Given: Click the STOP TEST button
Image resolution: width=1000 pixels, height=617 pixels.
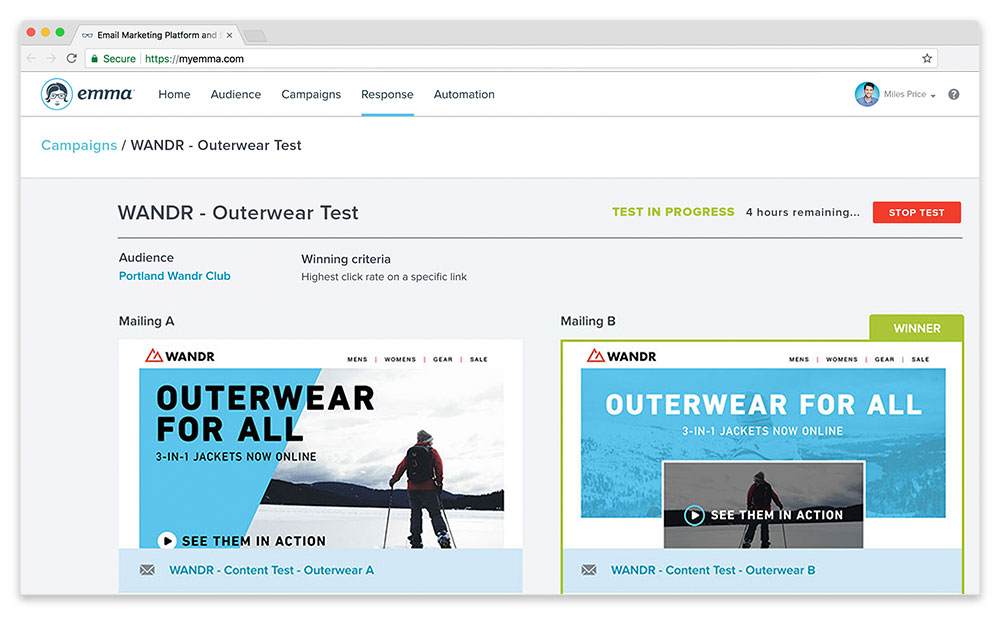Looking at the screenshot, I should pyautogui.click(x=916, y=212).
